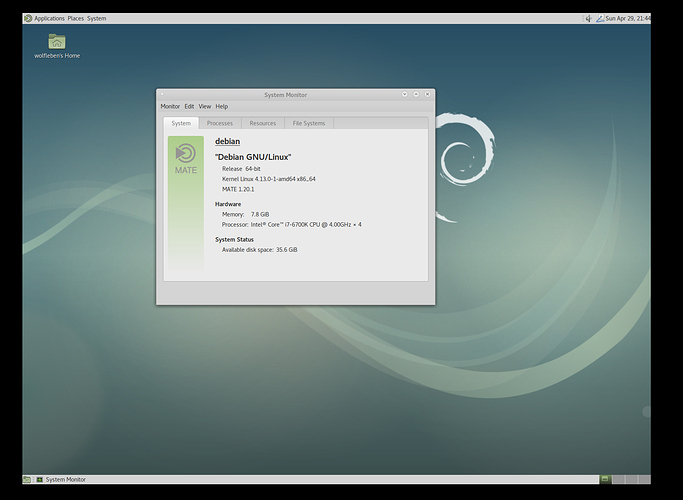Image resolution: width=683 pixels, height=500 pixels.
Task: Open the Edit menu
Action: pyautogui.click(x=189, y=106)
